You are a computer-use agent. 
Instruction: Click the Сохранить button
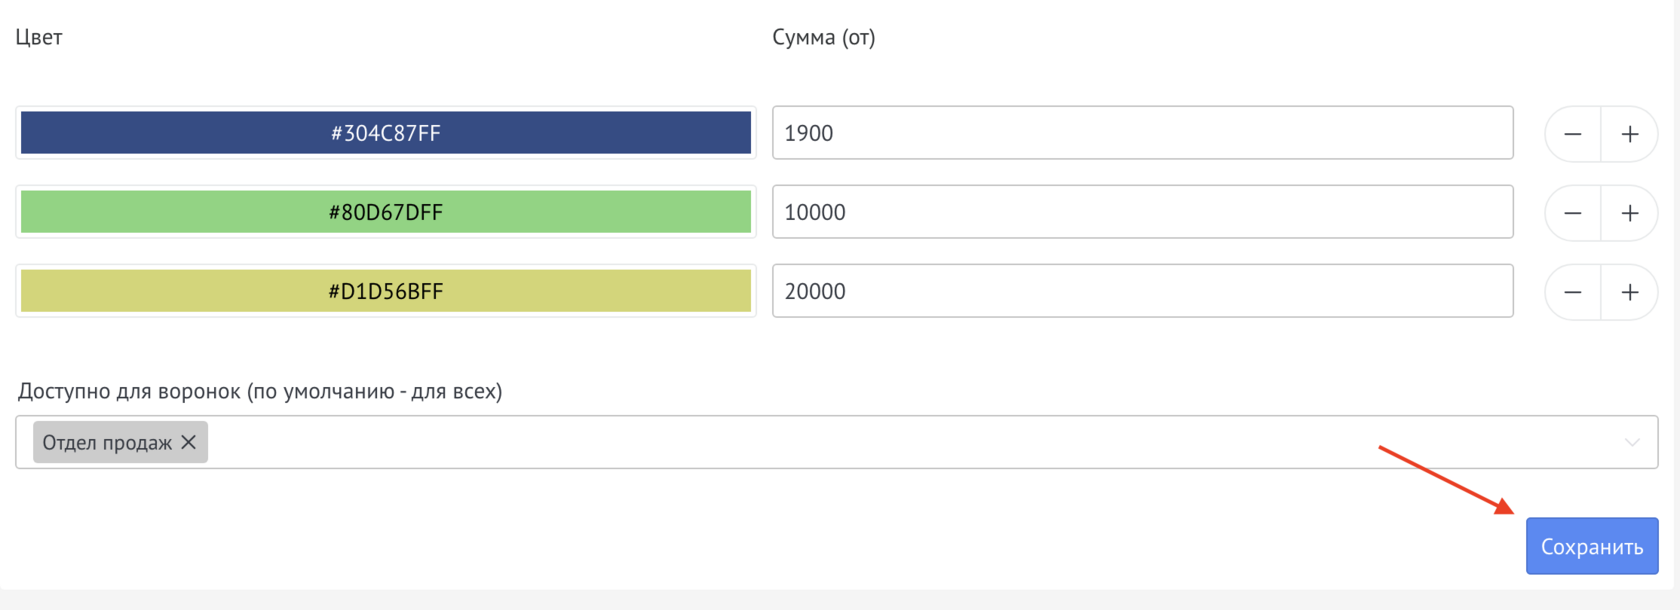[x=1591, y=546]
